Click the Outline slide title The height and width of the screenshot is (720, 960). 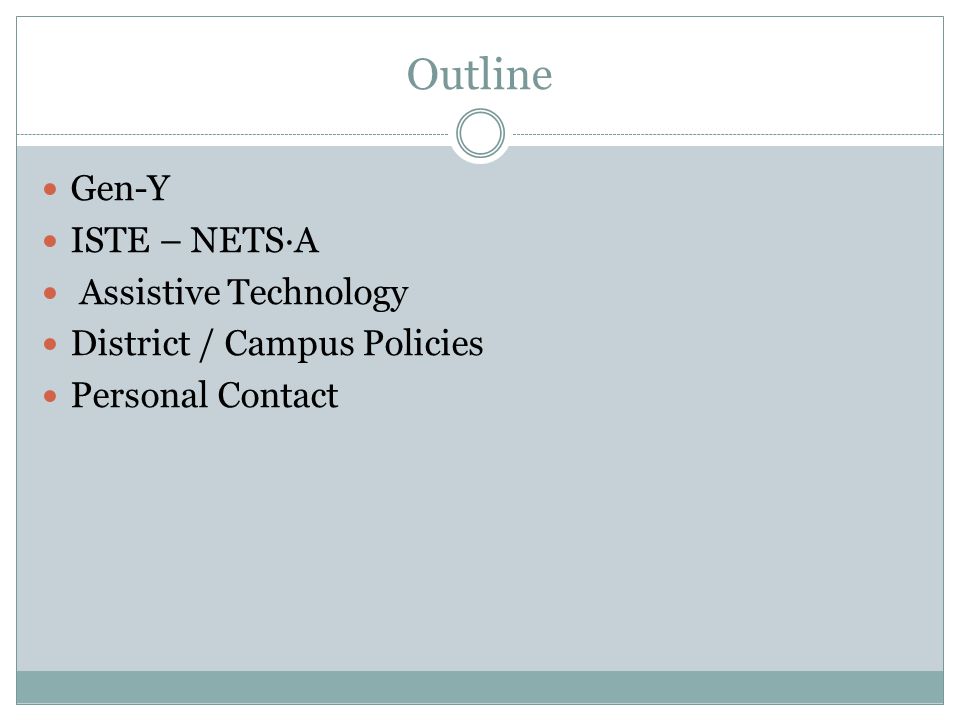pyautogui.click(x=479, y=75)
